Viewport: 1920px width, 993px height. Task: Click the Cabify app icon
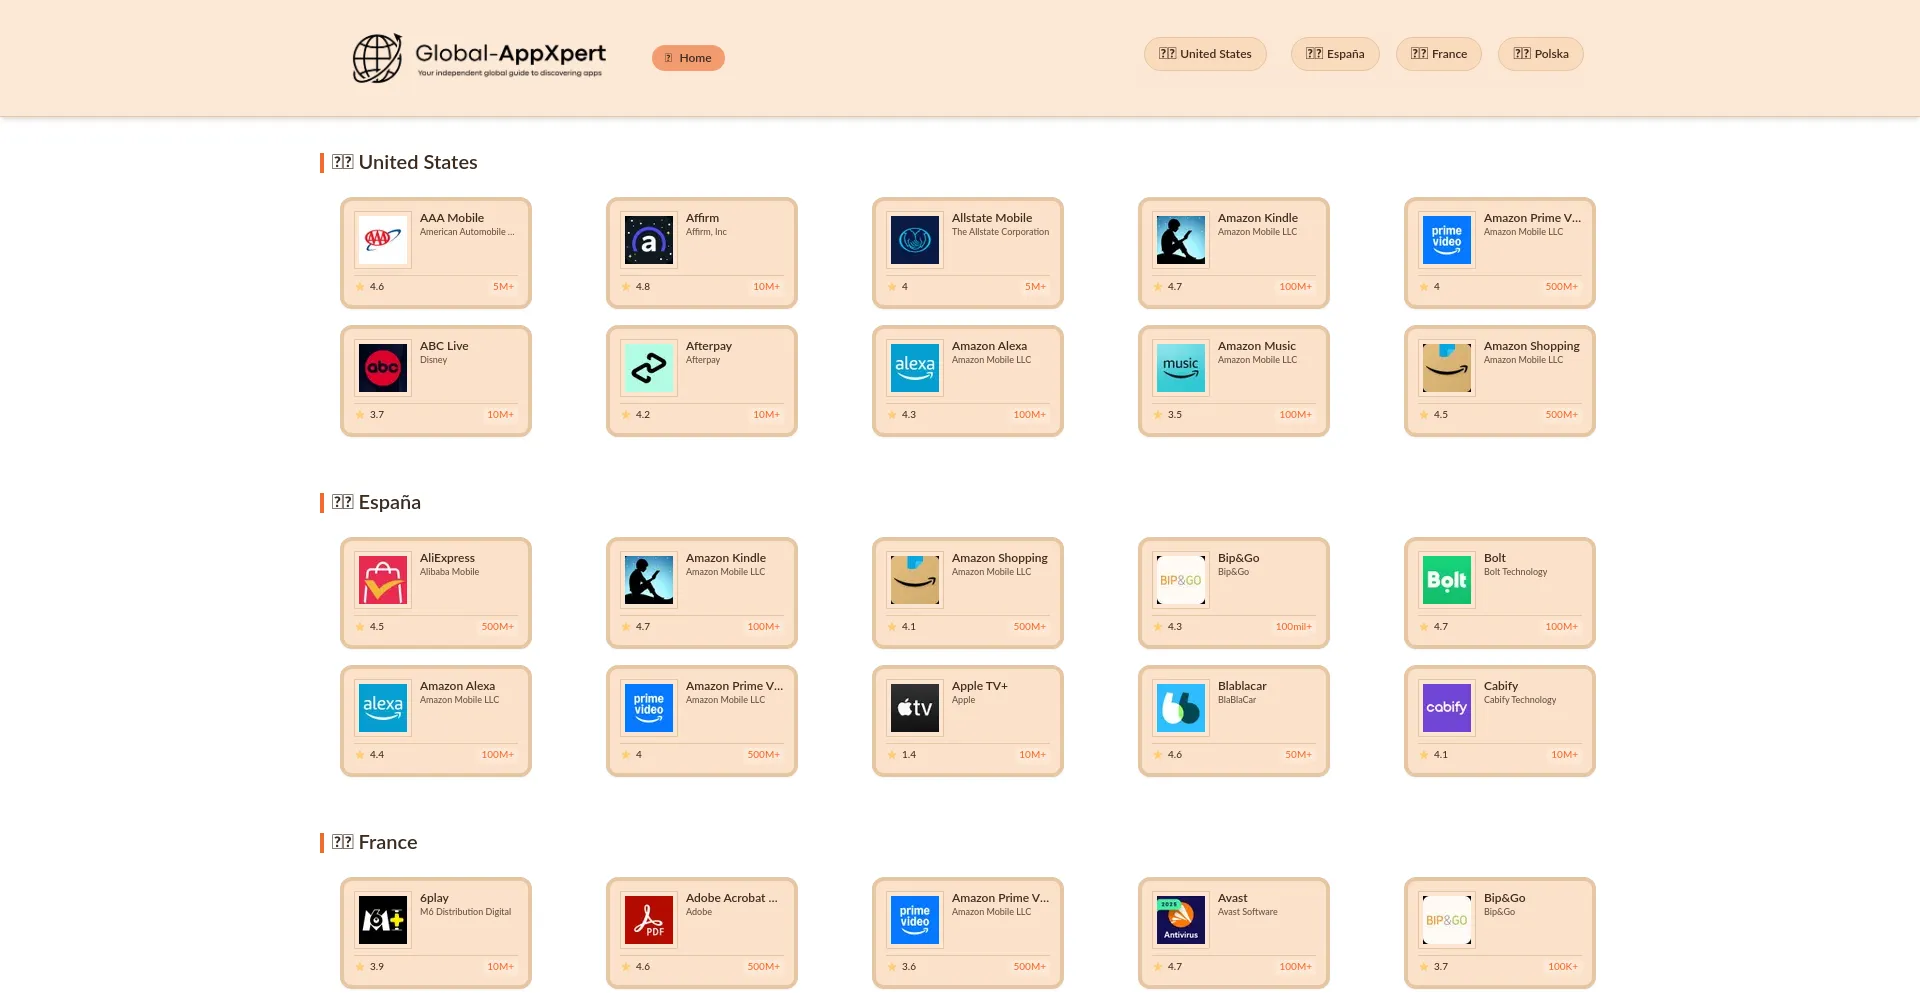1447,708
